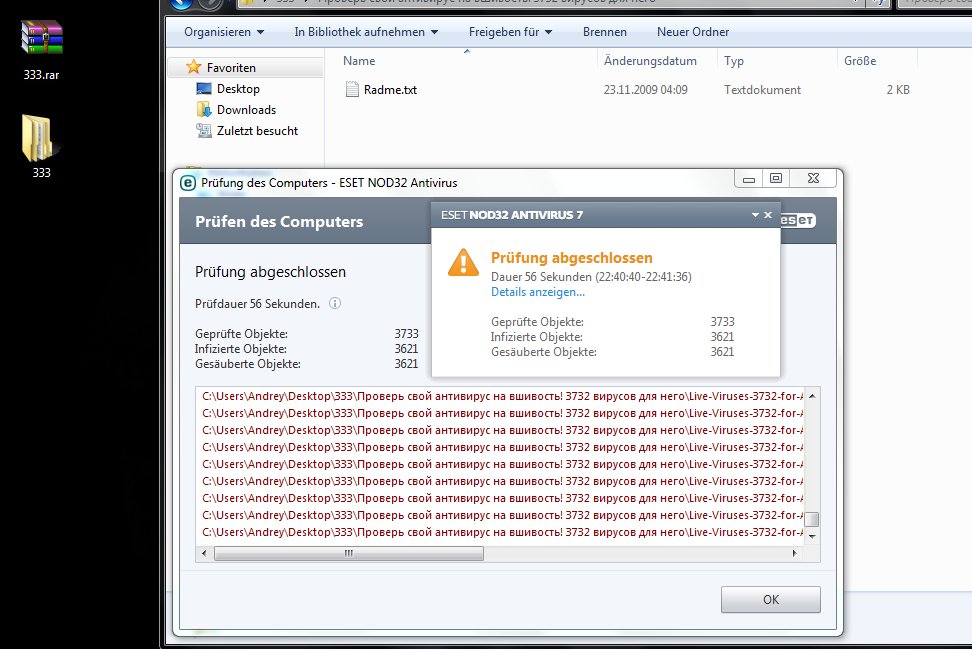Viewport: 972px width, 649px height.
Task: Click the eset logo in the scan header
Action: click(798, 220)
